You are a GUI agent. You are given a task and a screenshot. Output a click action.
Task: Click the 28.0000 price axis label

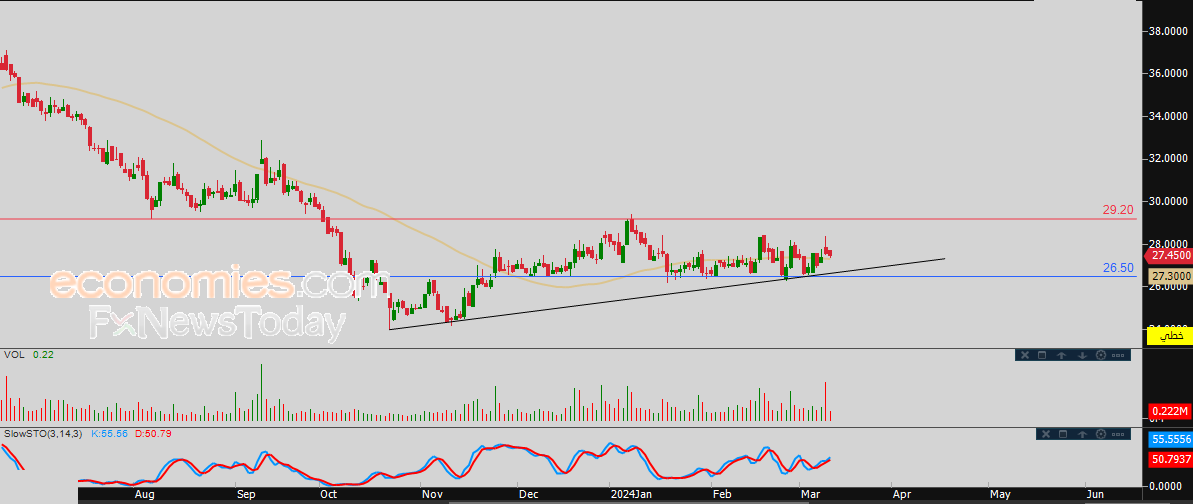[x=1170, y=243]
